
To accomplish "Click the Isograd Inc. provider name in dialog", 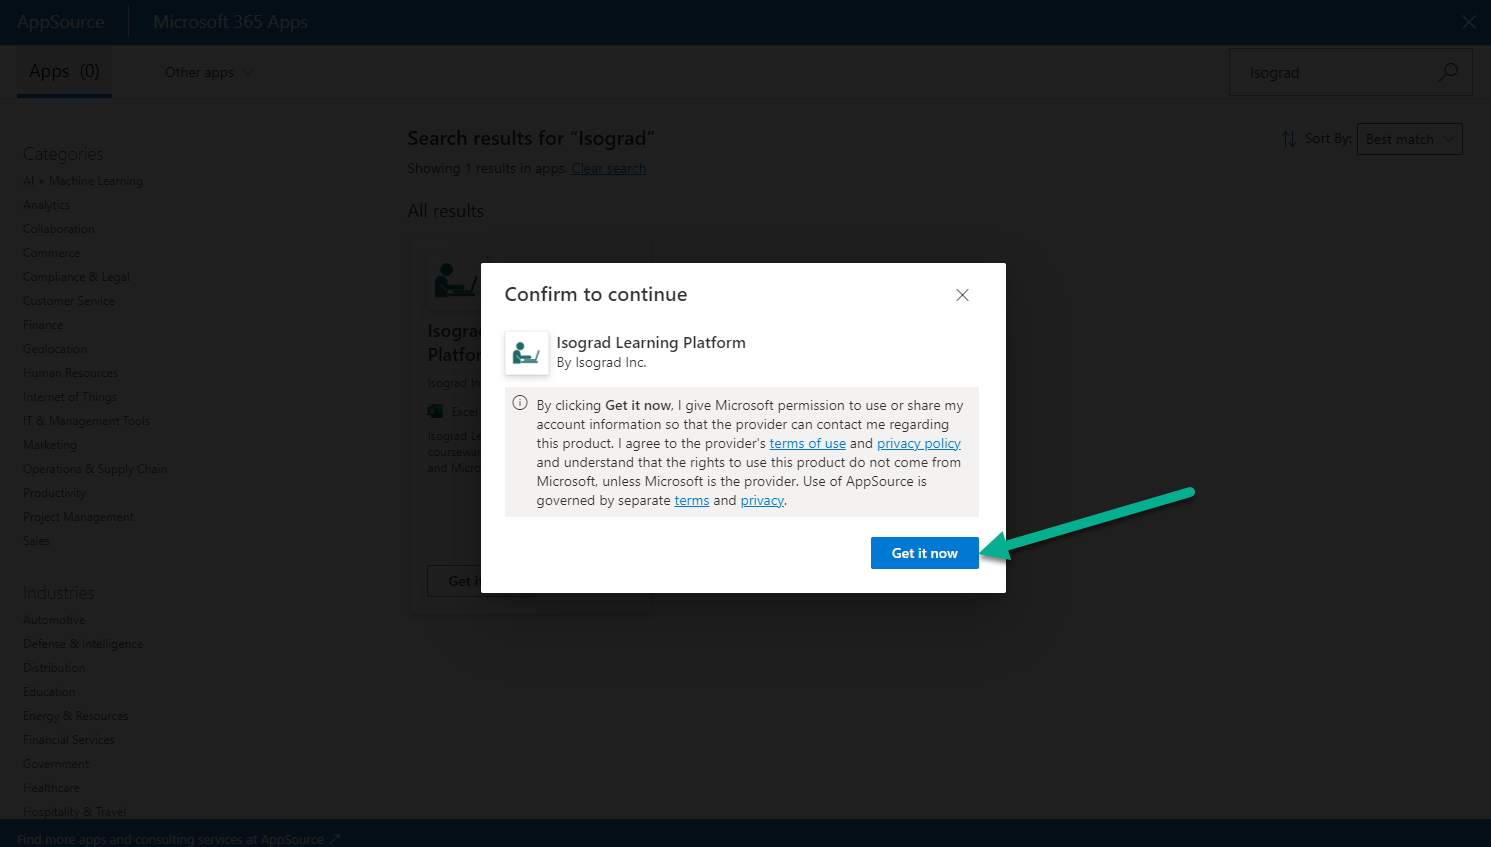I will (611, 363).
